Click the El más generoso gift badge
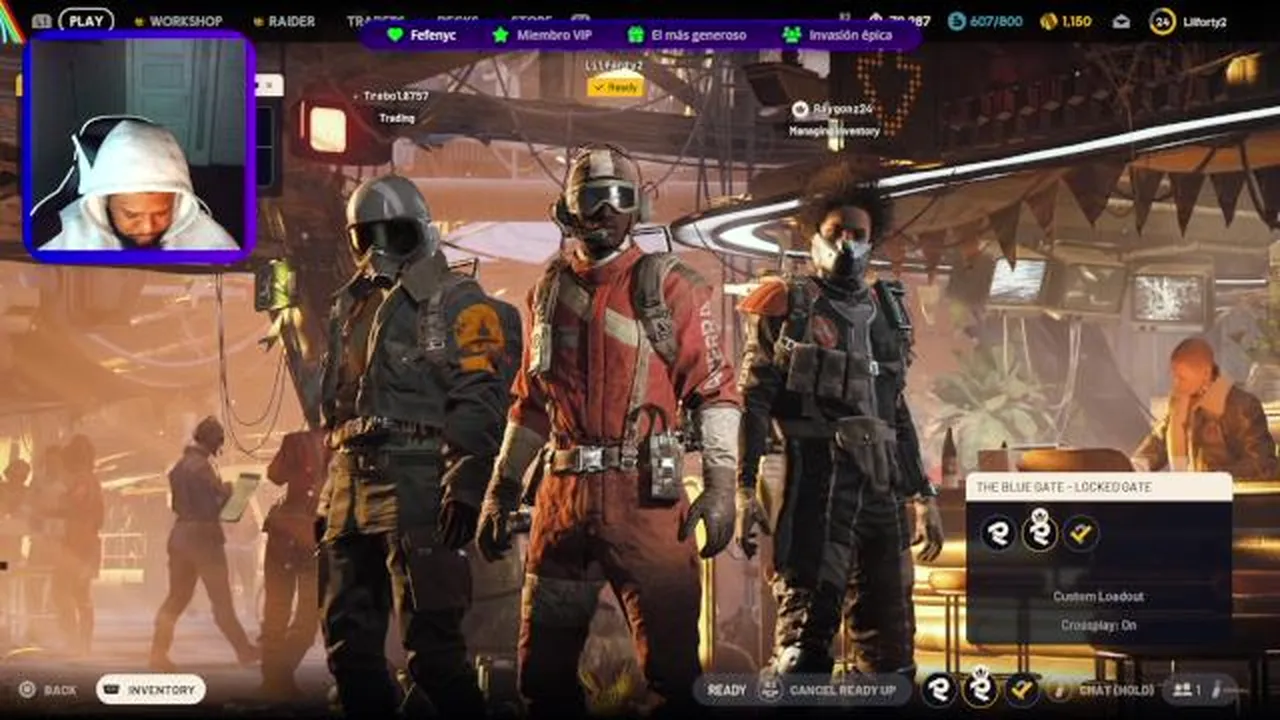The height and width of the screenshot is (720, 1280). (687, 35)
